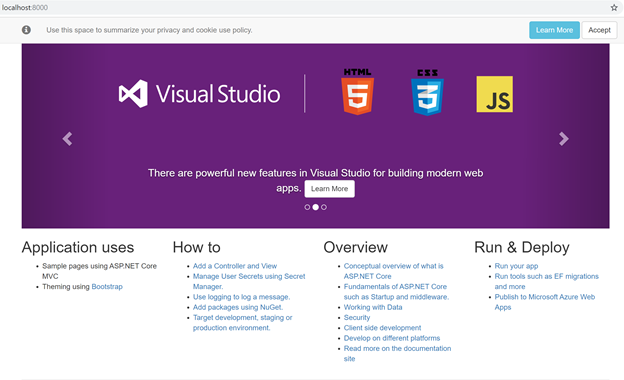Click the Run & Deploy heading
The image size is (624, 380).
pyautogui.click(x=522, y=247)
